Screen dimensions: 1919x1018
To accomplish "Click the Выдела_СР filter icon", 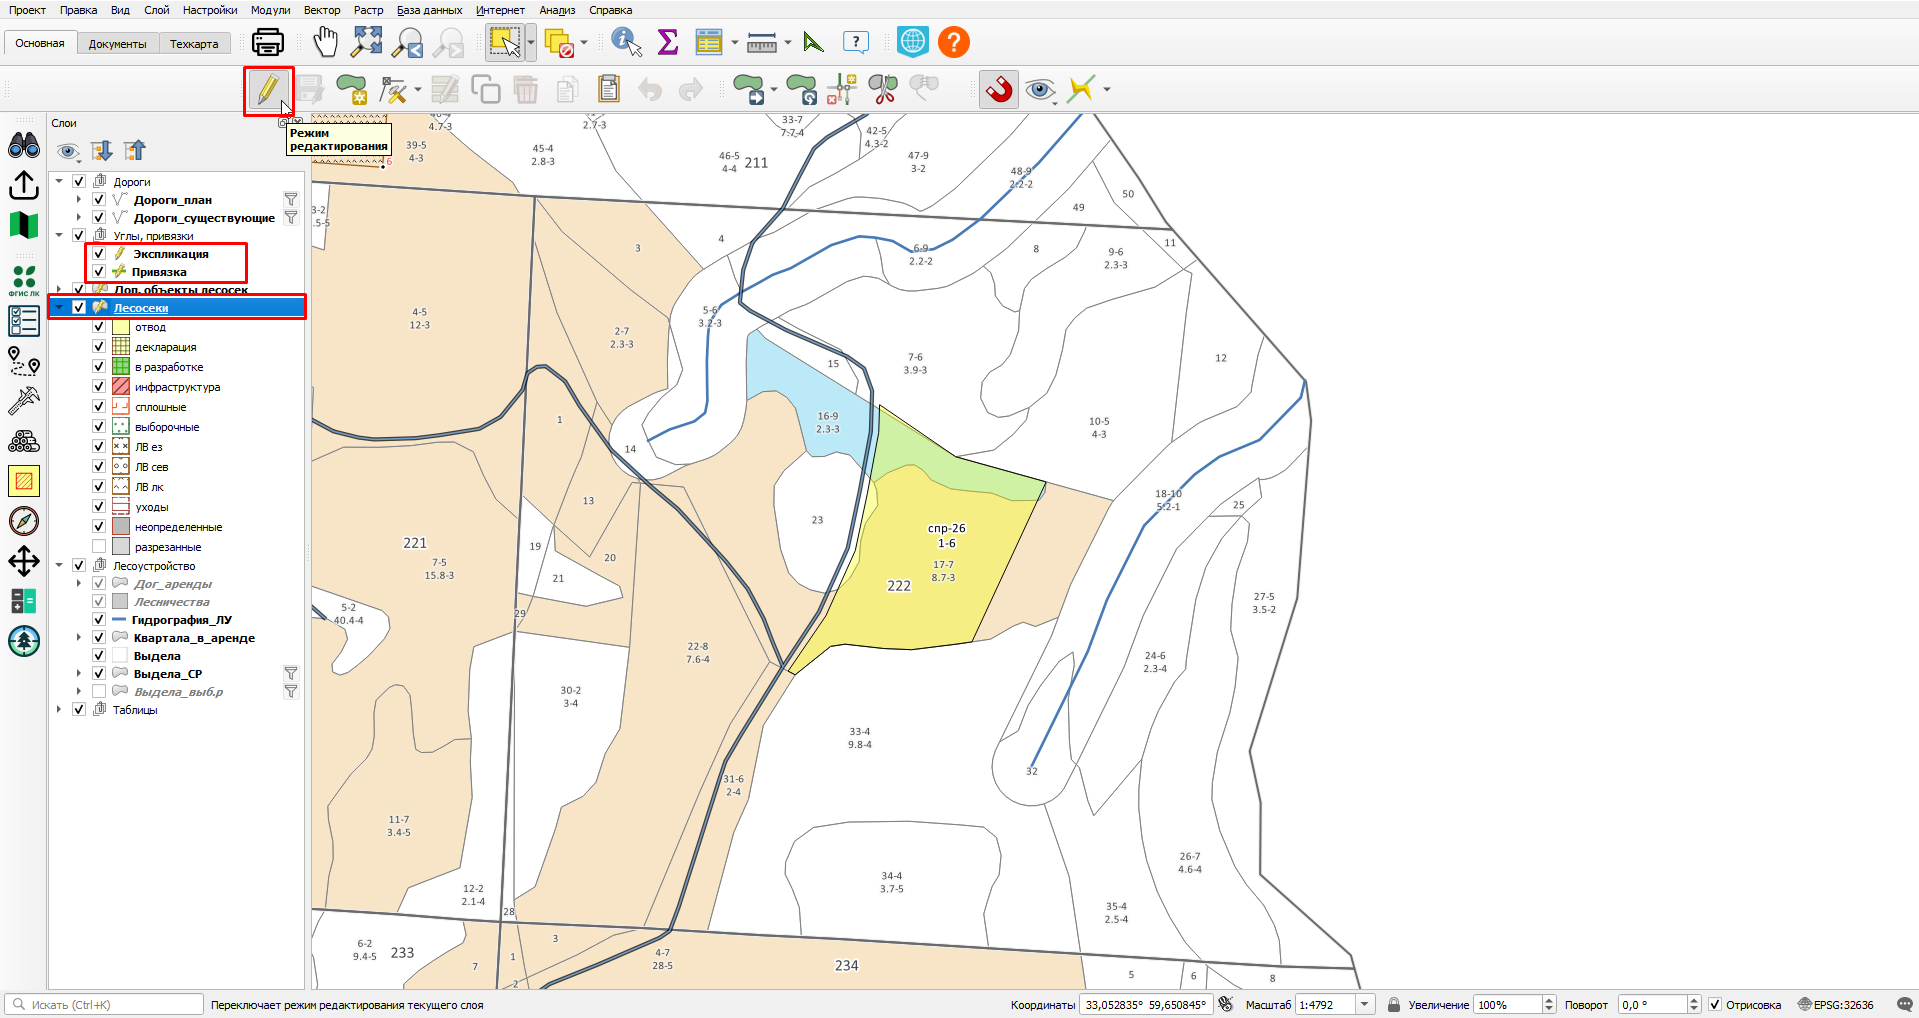I will (x=291, y=673).
